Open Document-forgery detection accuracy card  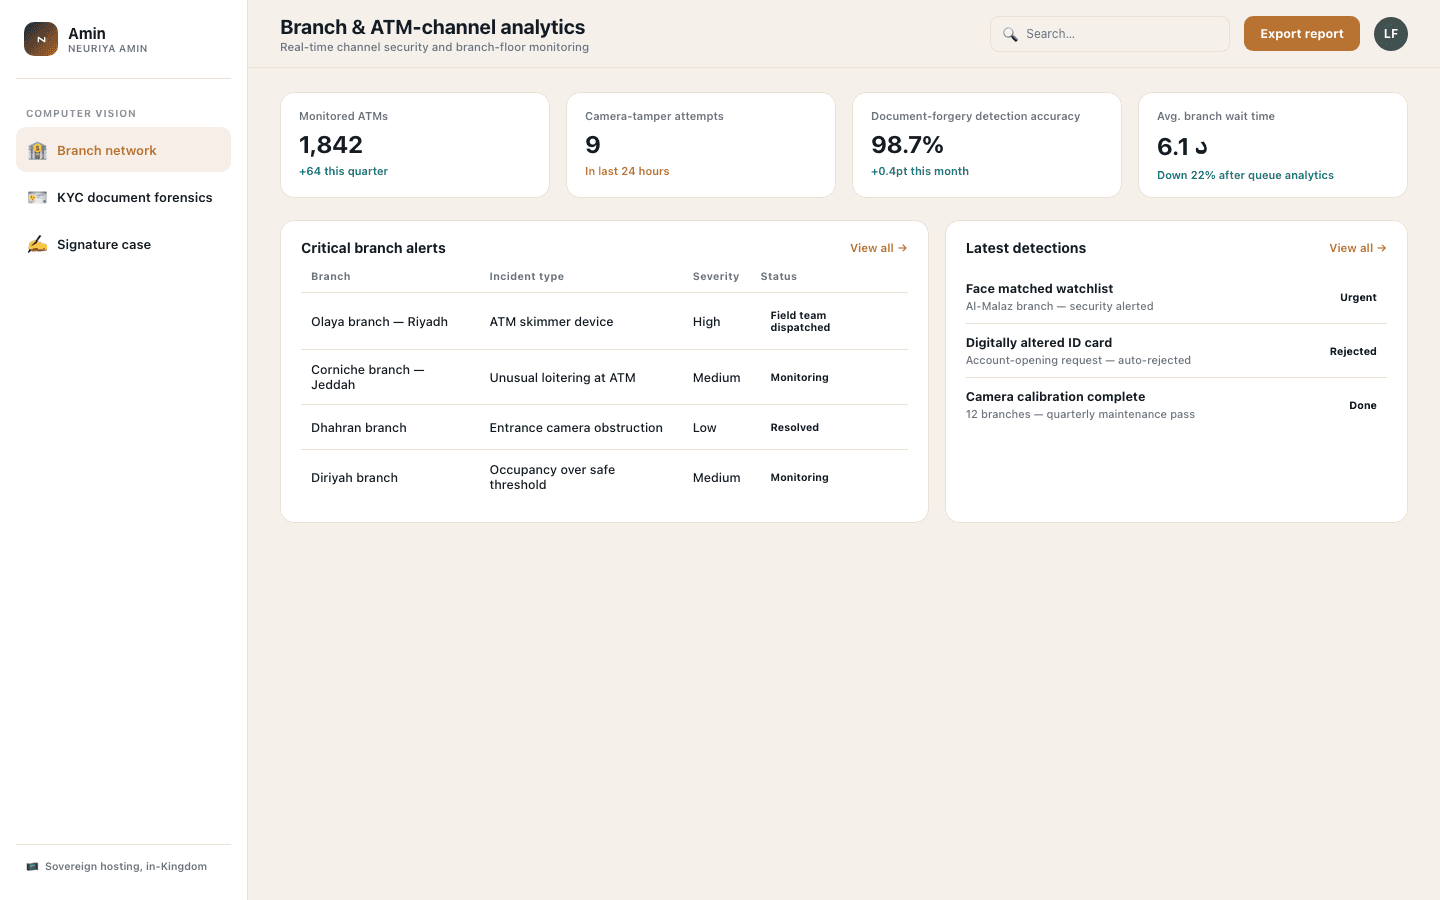[987, 145]
